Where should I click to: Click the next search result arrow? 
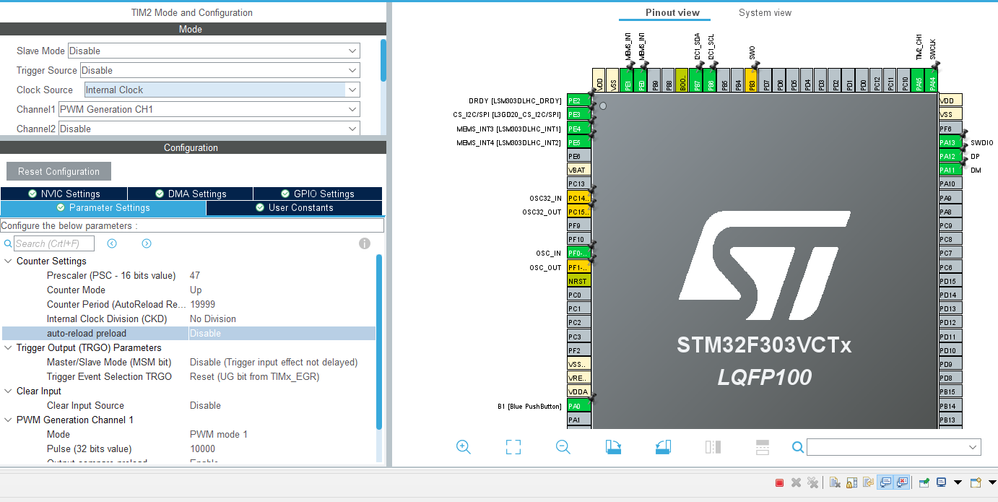[146, 244]
